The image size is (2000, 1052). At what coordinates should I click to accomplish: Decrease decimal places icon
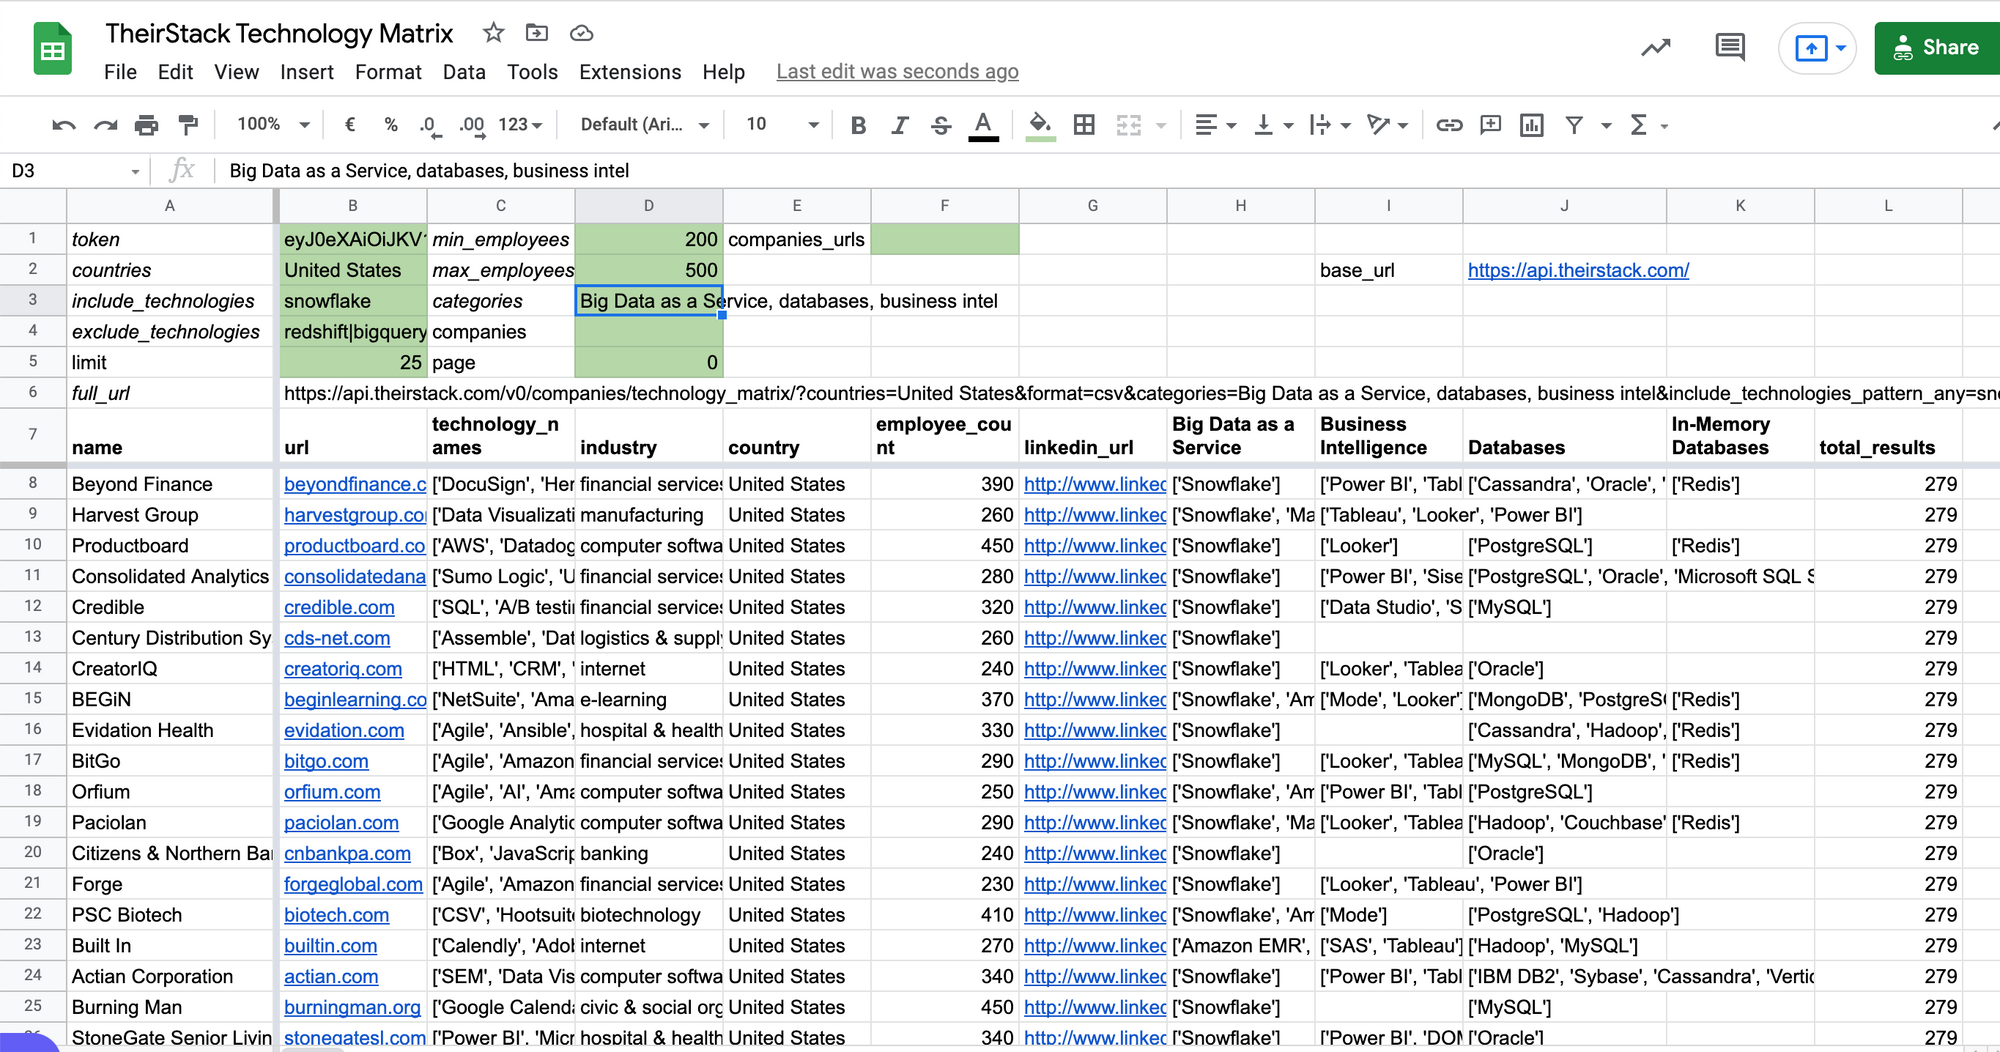429,125
